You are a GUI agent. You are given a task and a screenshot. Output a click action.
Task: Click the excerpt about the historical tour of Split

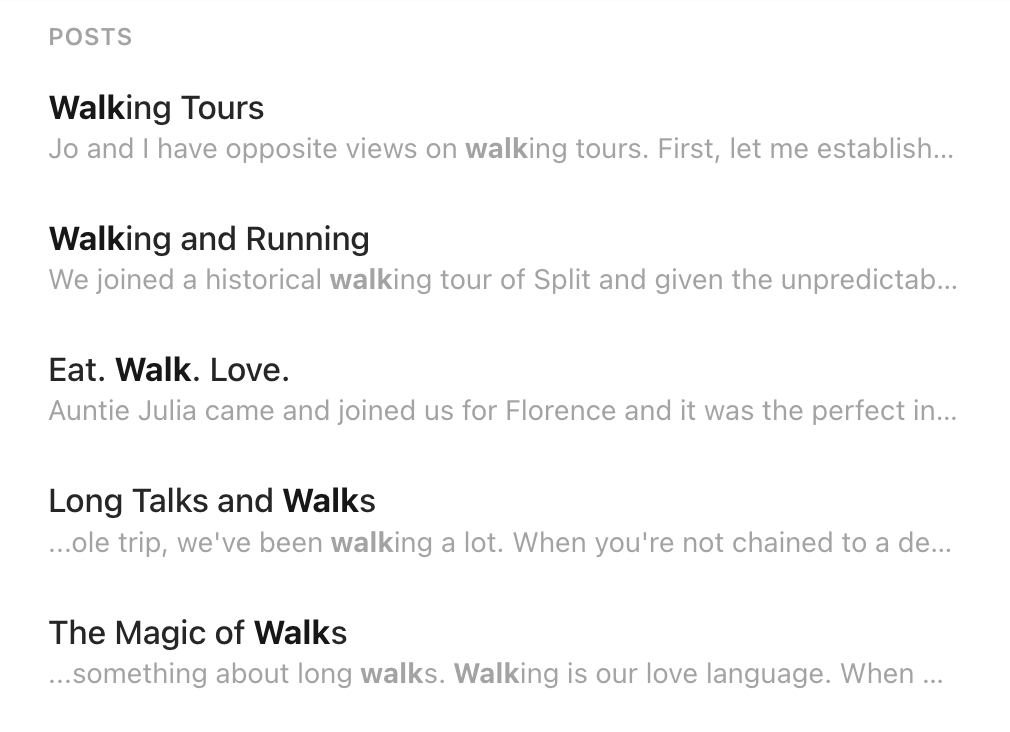[502, 280]
